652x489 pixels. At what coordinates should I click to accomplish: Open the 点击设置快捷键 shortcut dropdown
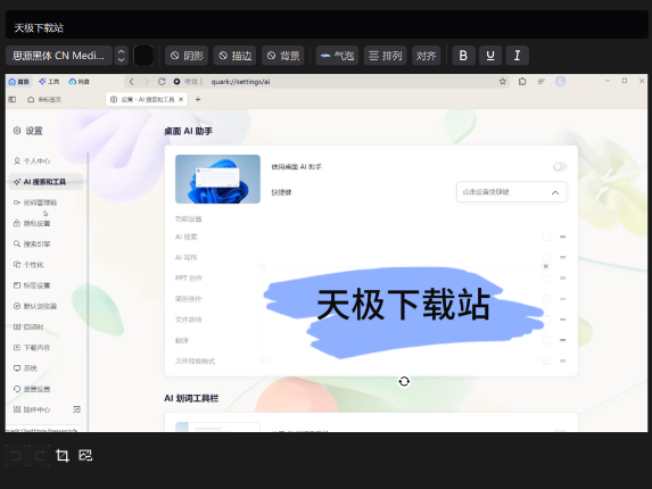(x=511, y=192)
